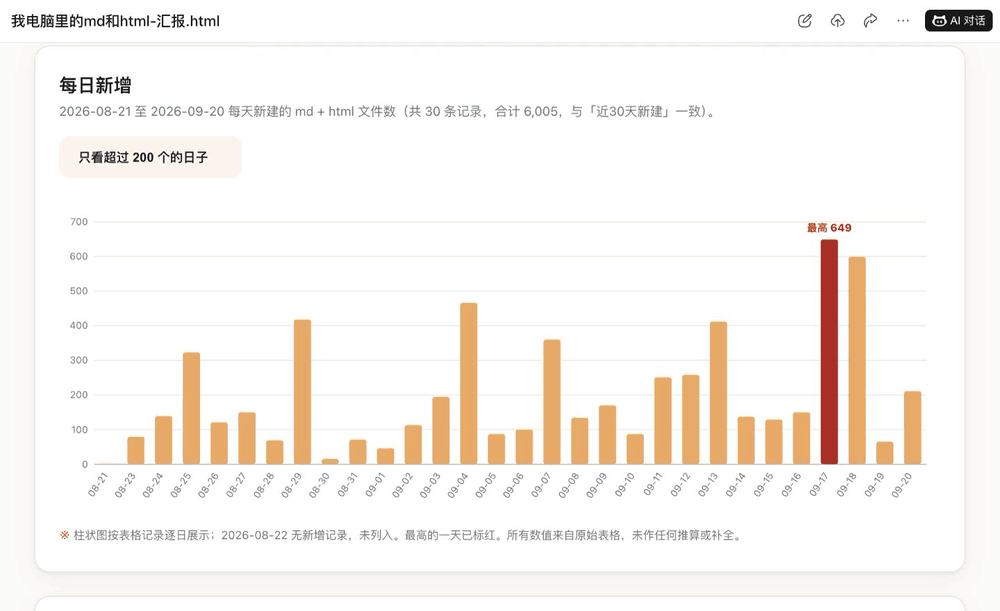1000x611 pixels.
Task: Click the 09-10 x-axis date label
Action: tap(624, 485)
